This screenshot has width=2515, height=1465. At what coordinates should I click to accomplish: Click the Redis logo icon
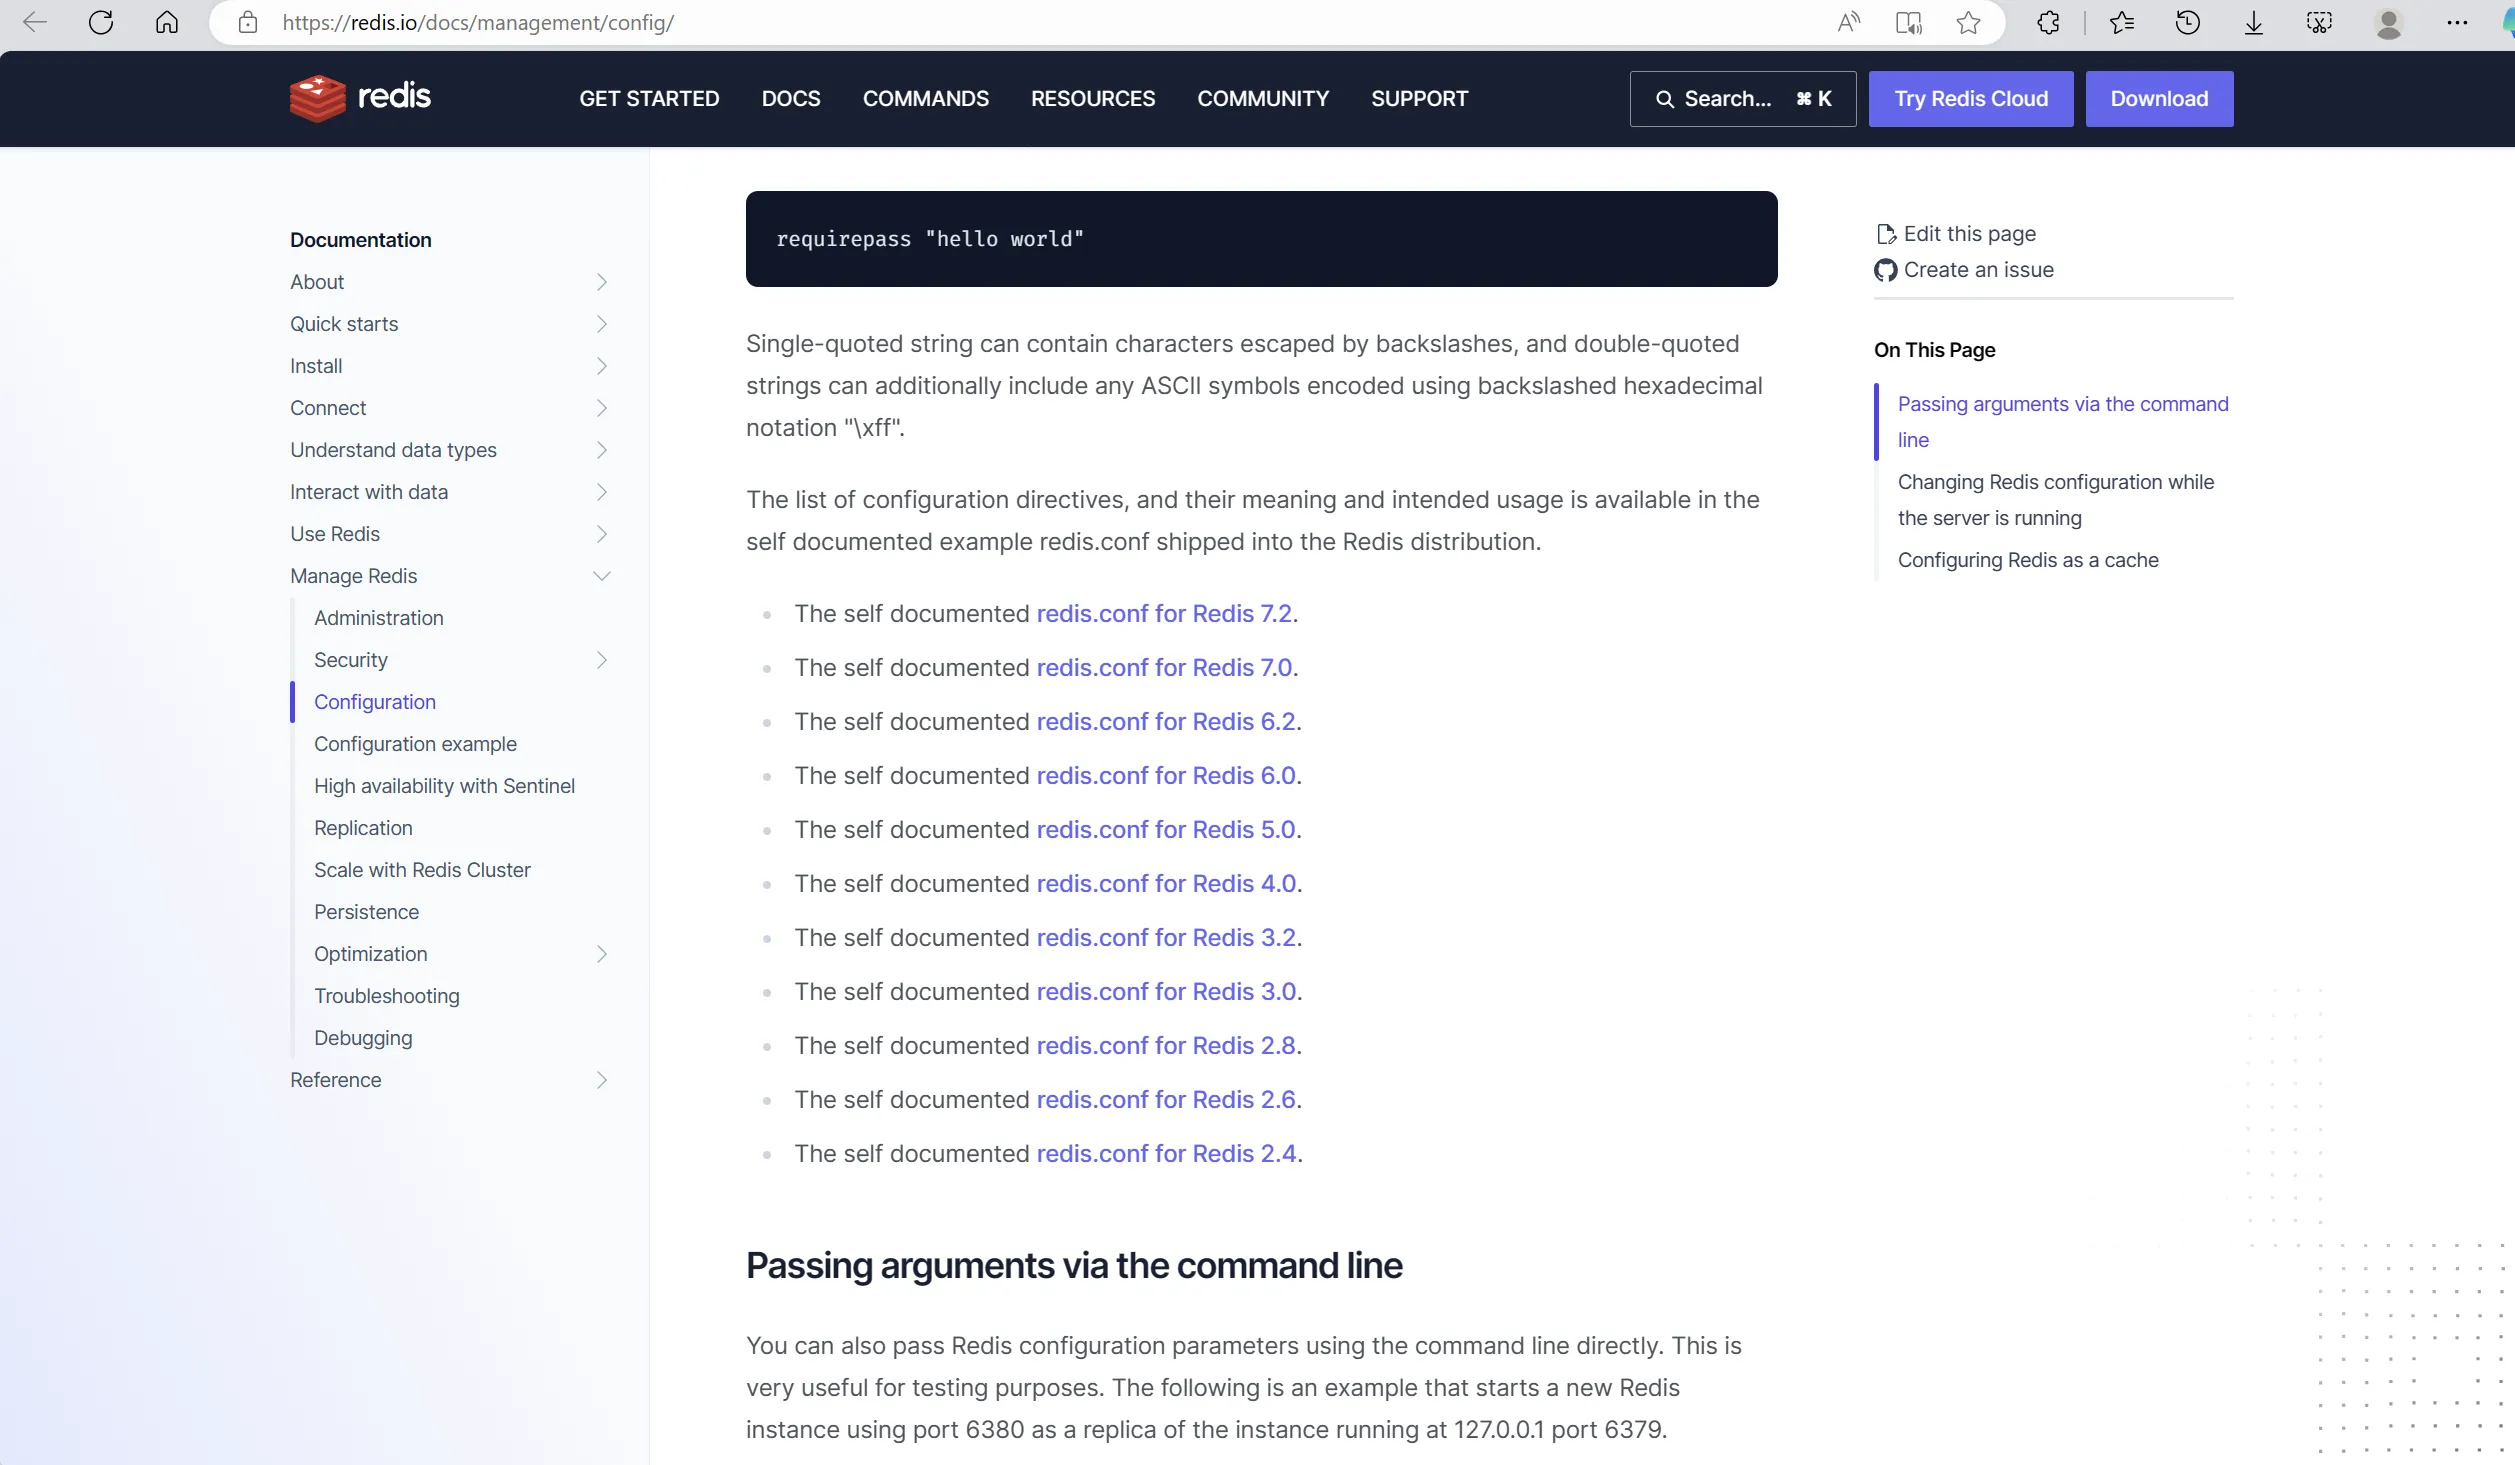(318, 98)
